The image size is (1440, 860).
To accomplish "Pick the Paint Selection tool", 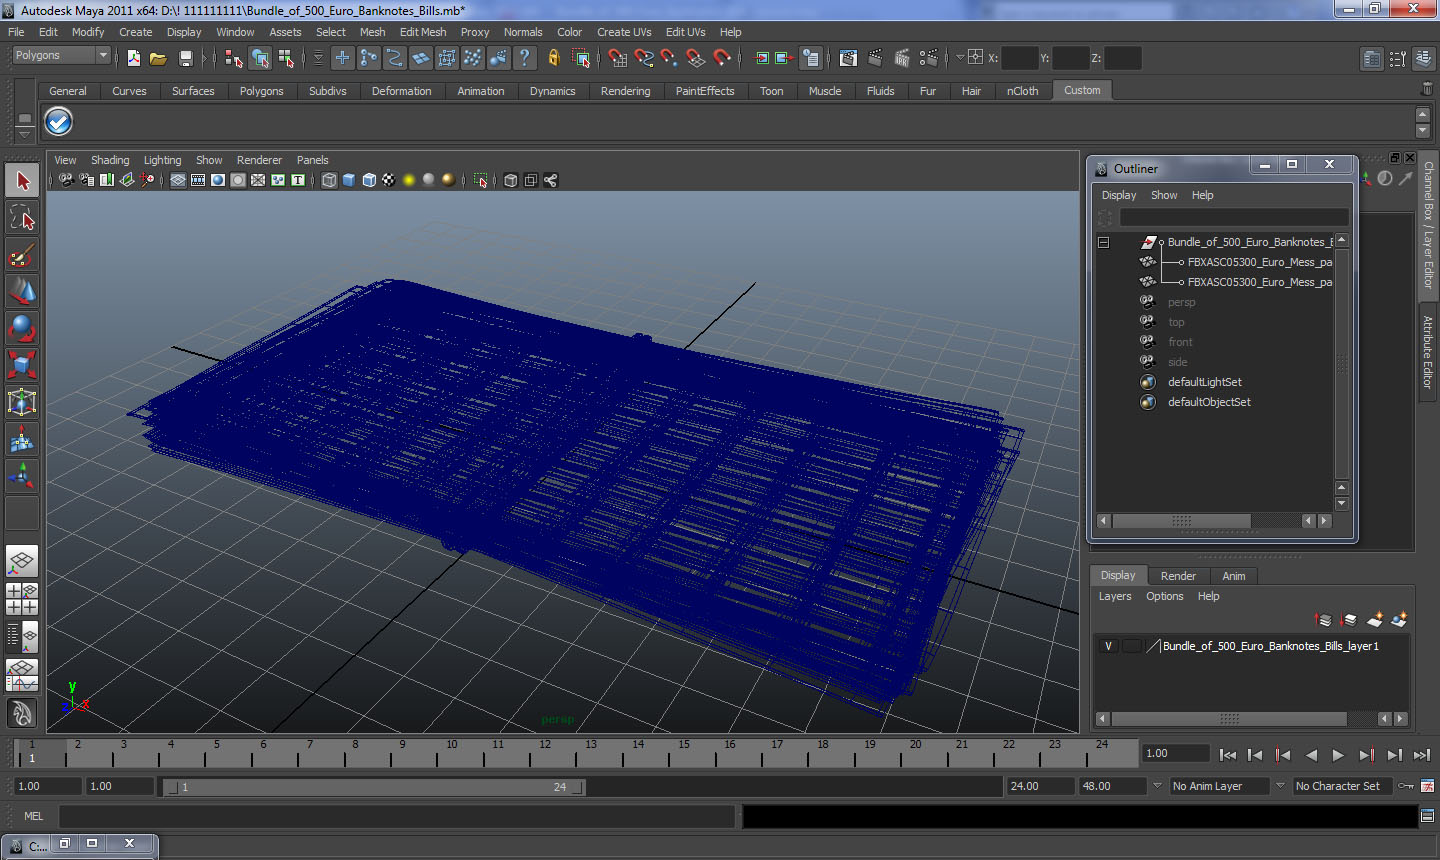I will [x=22, y=255].
